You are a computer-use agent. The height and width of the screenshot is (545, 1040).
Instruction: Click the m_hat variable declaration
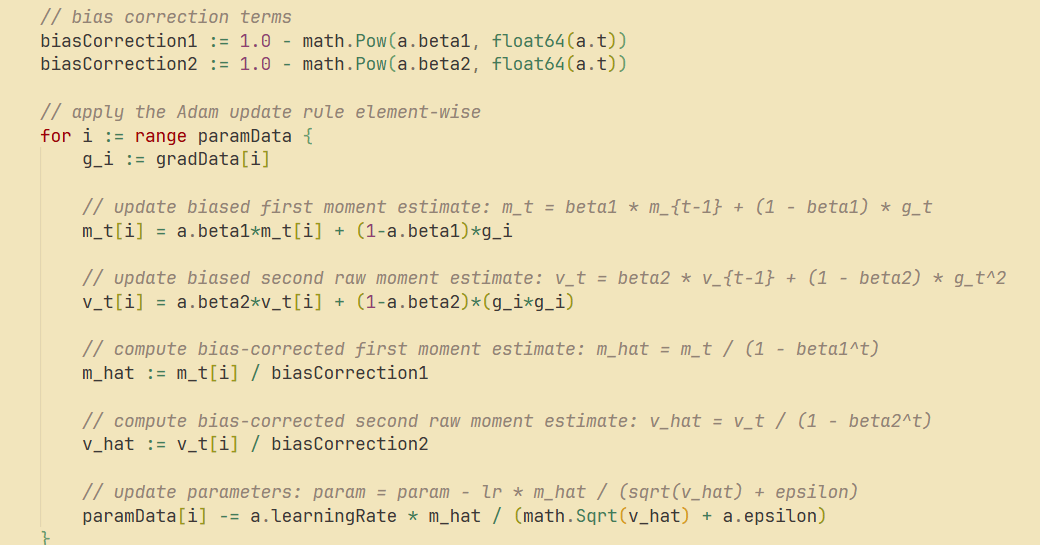[x=108, y=373]
